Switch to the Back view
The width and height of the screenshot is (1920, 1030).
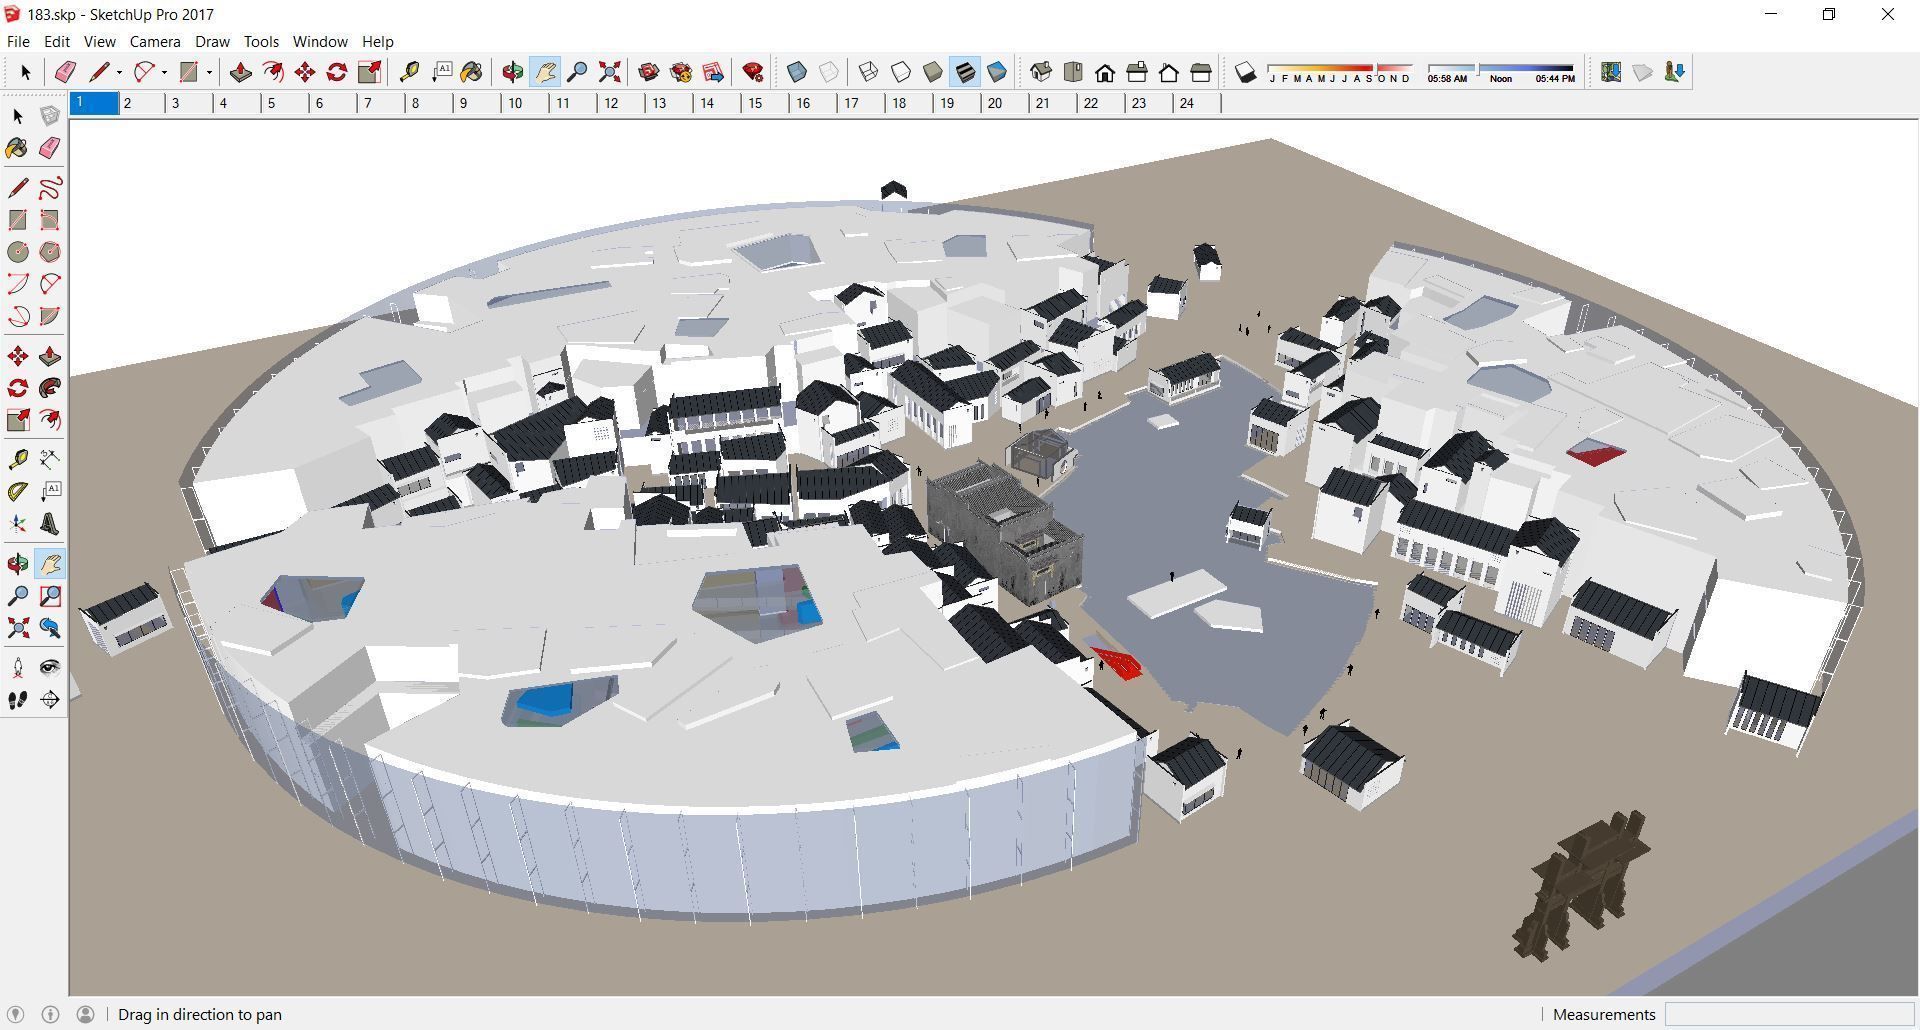coord(1169,72)
